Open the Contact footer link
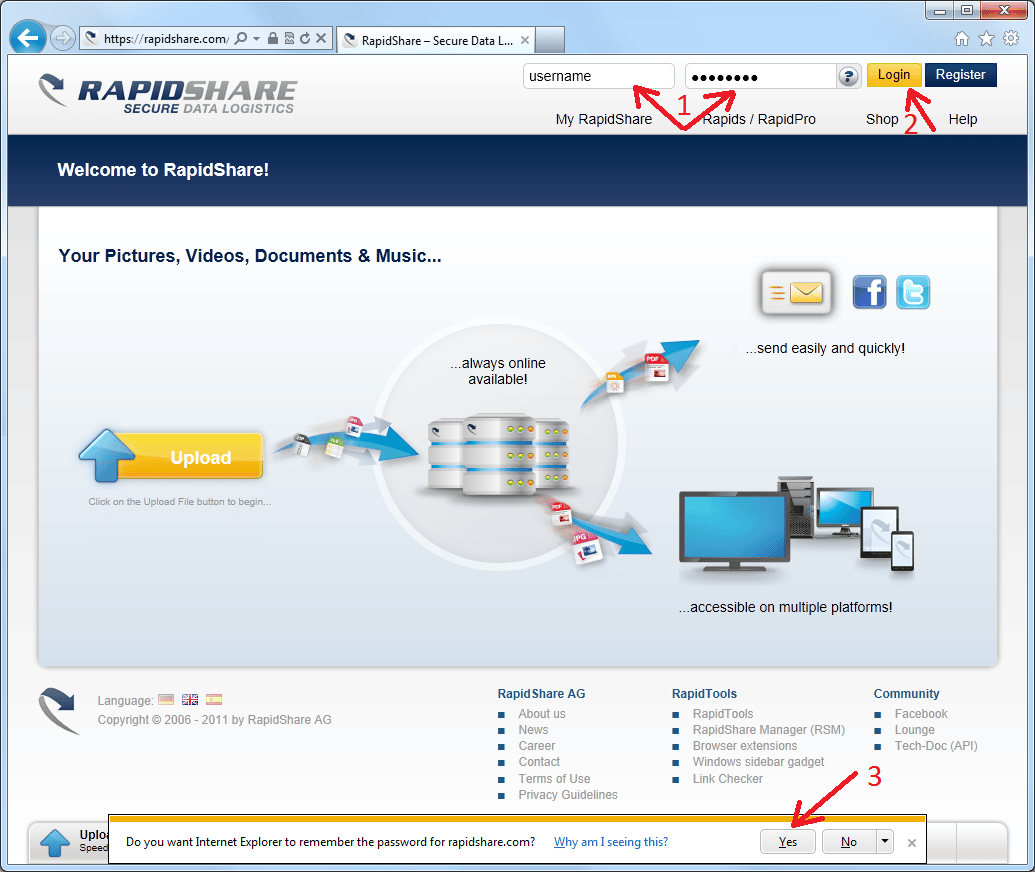The height and width of the screenshot is (872, 1035). [539, 762]
